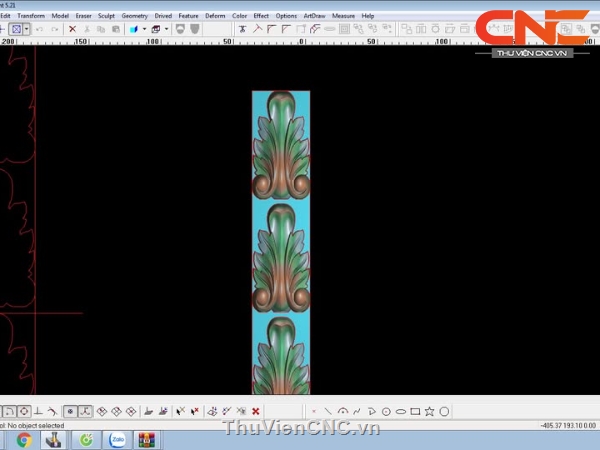Select the star shape drawing tool
Viewport: 600px width, 450px height.
pos(429,411)
